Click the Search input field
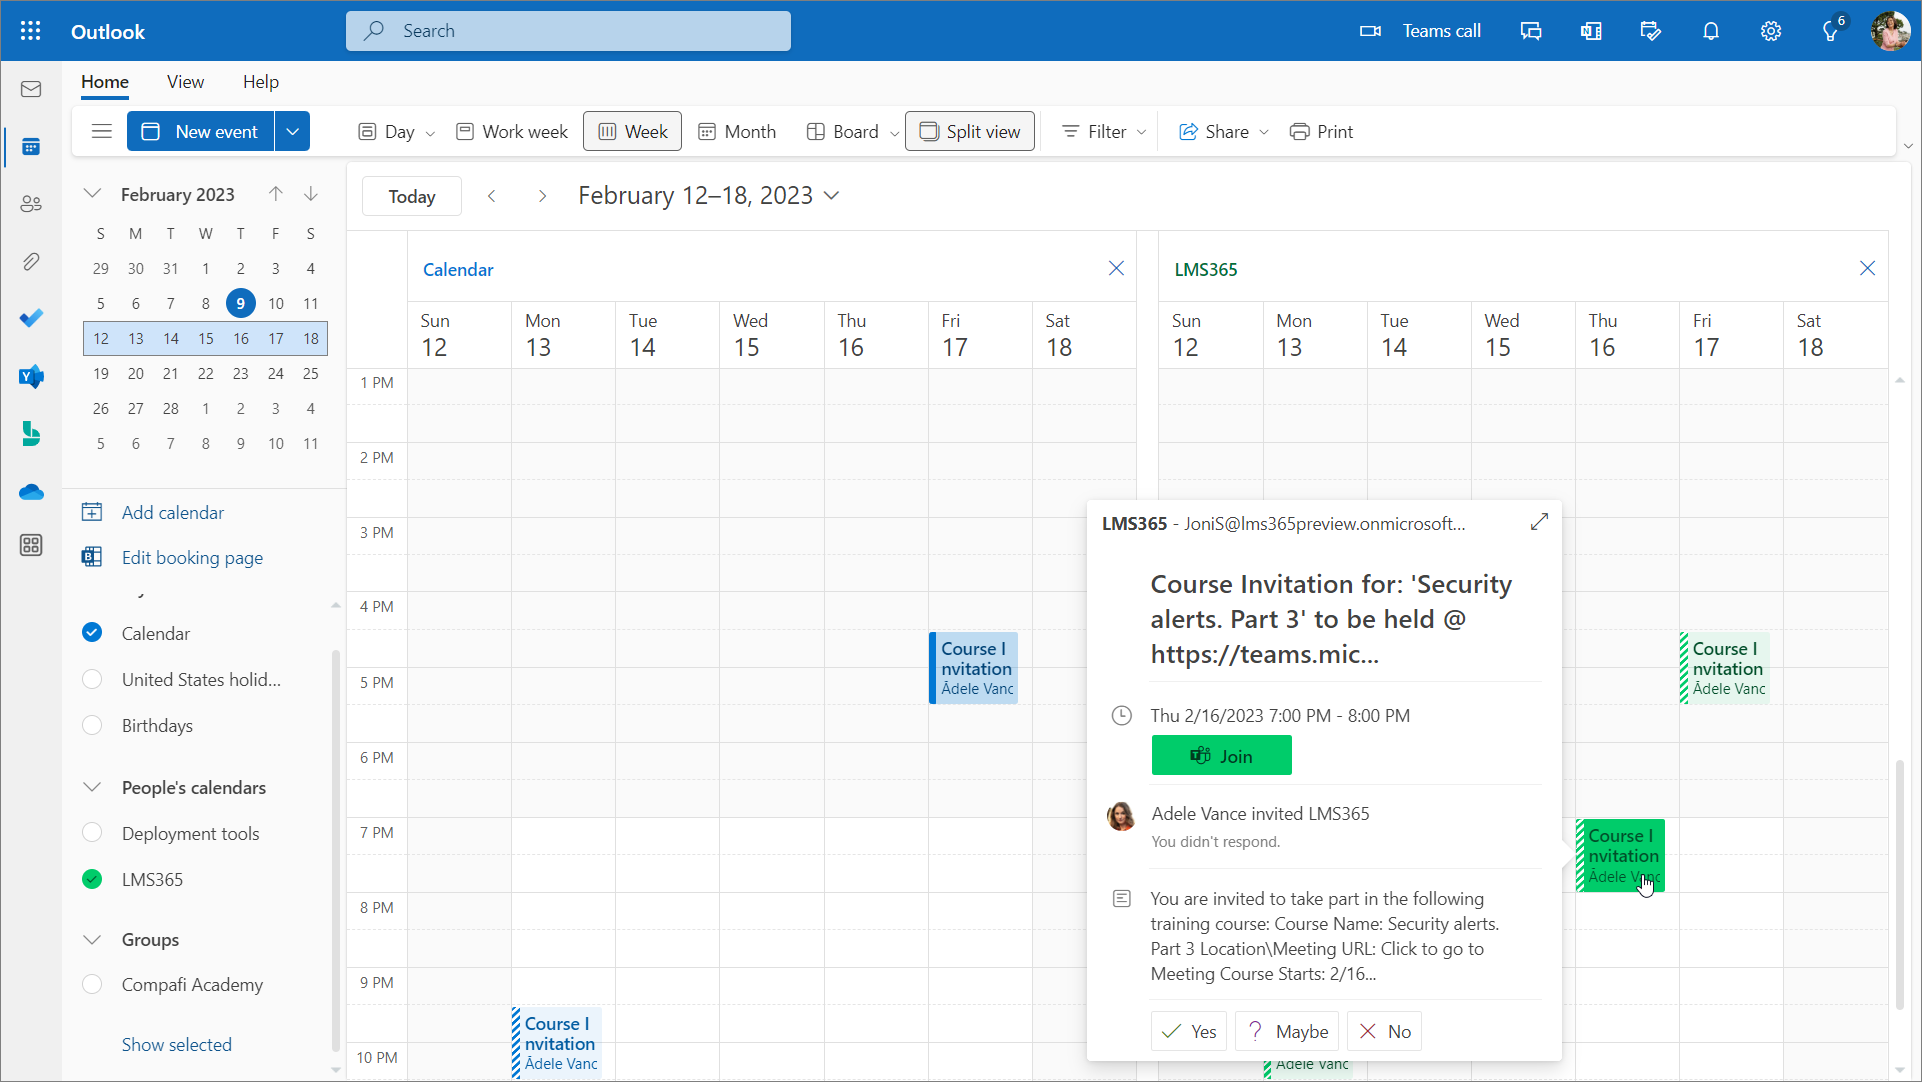The image size is (1922, 1082). (x=568, y=31)
